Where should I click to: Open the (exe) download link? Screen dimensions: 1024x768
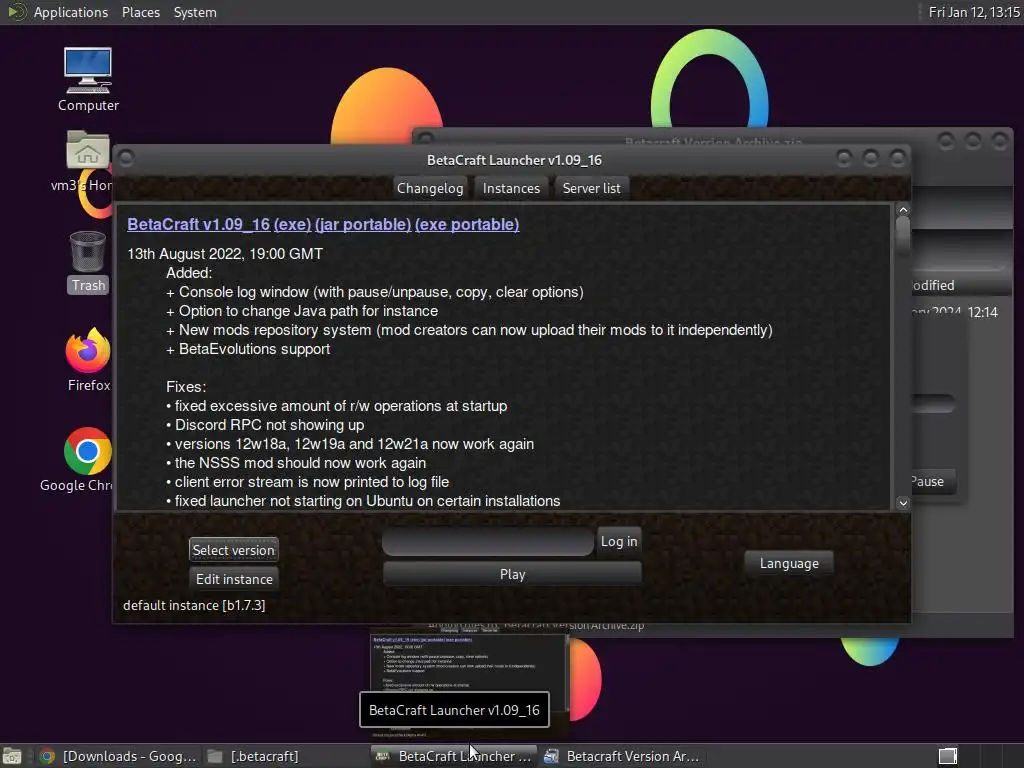pos(292,224)
